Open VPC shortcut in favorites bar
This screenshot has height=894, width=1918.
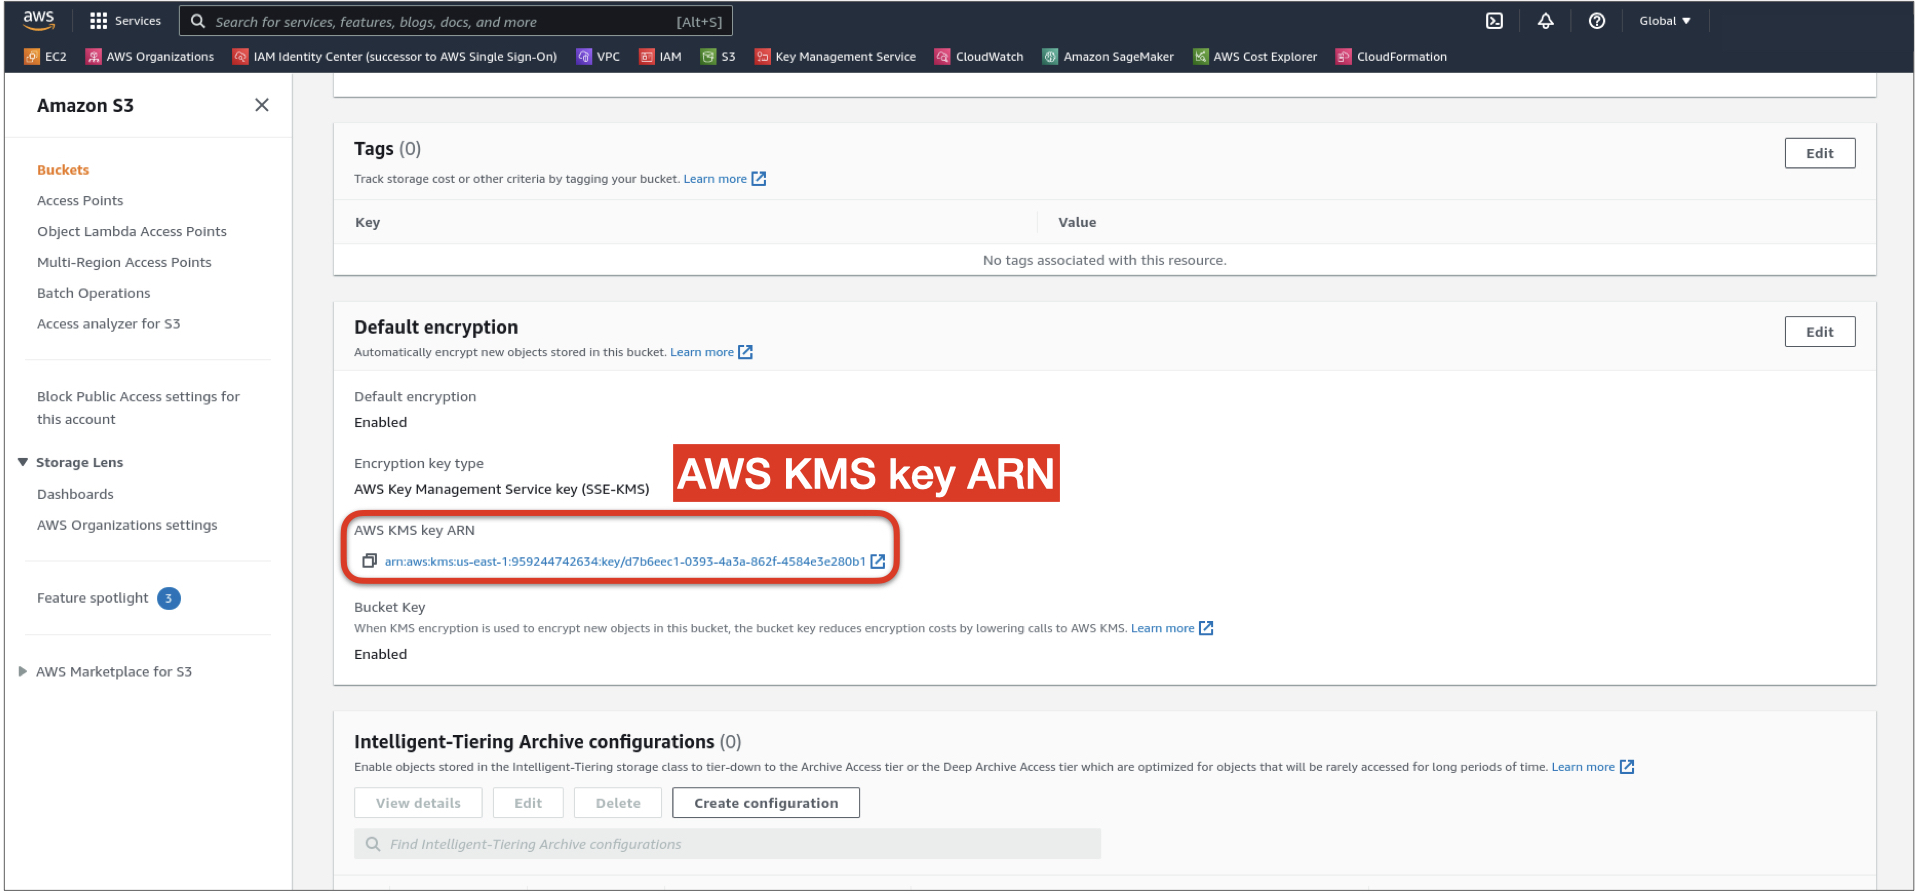tap(598, 57)
